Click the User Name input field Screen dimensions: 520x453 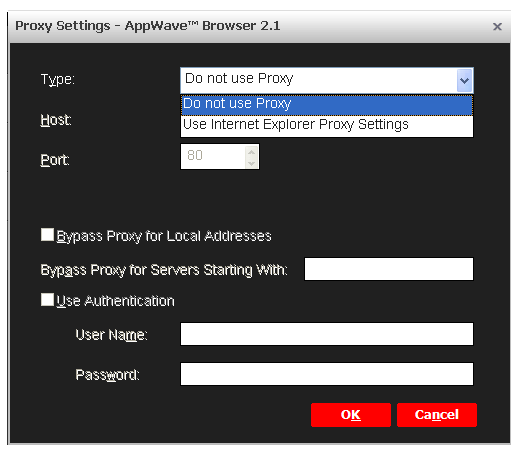pyautogui.click(x=327, y=334)
